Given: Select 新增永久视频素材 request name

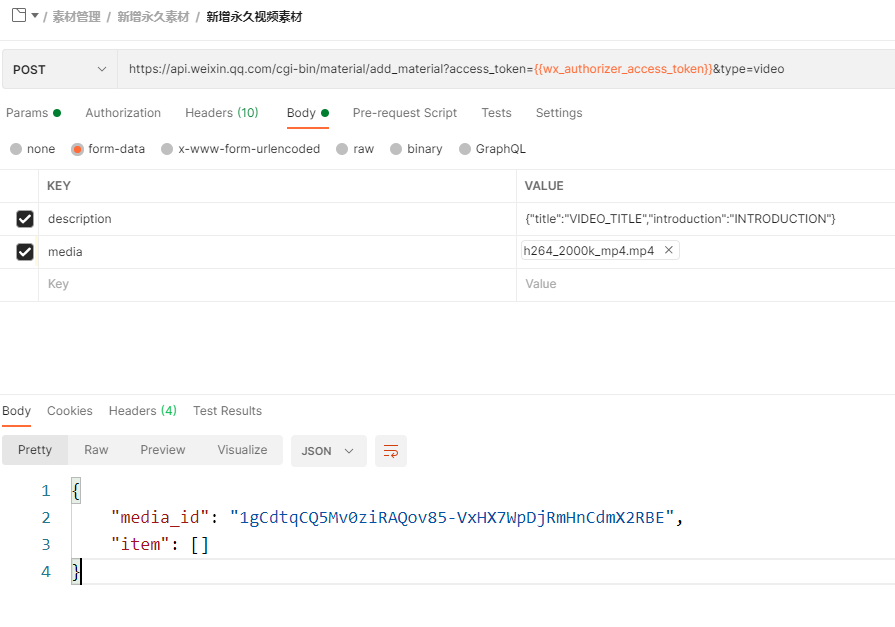Looking at the screenshot, I should coord(254,17).
